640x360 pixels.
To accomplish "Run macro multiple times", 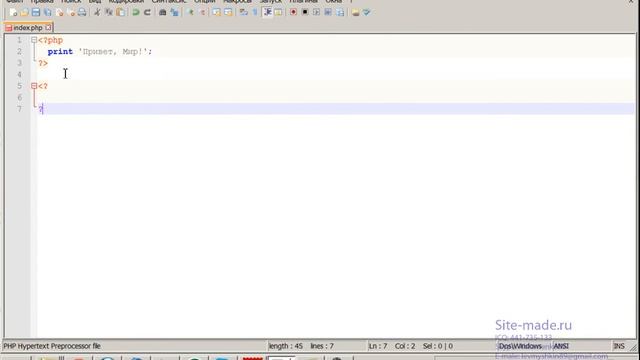I will click(x=328, y=13).
